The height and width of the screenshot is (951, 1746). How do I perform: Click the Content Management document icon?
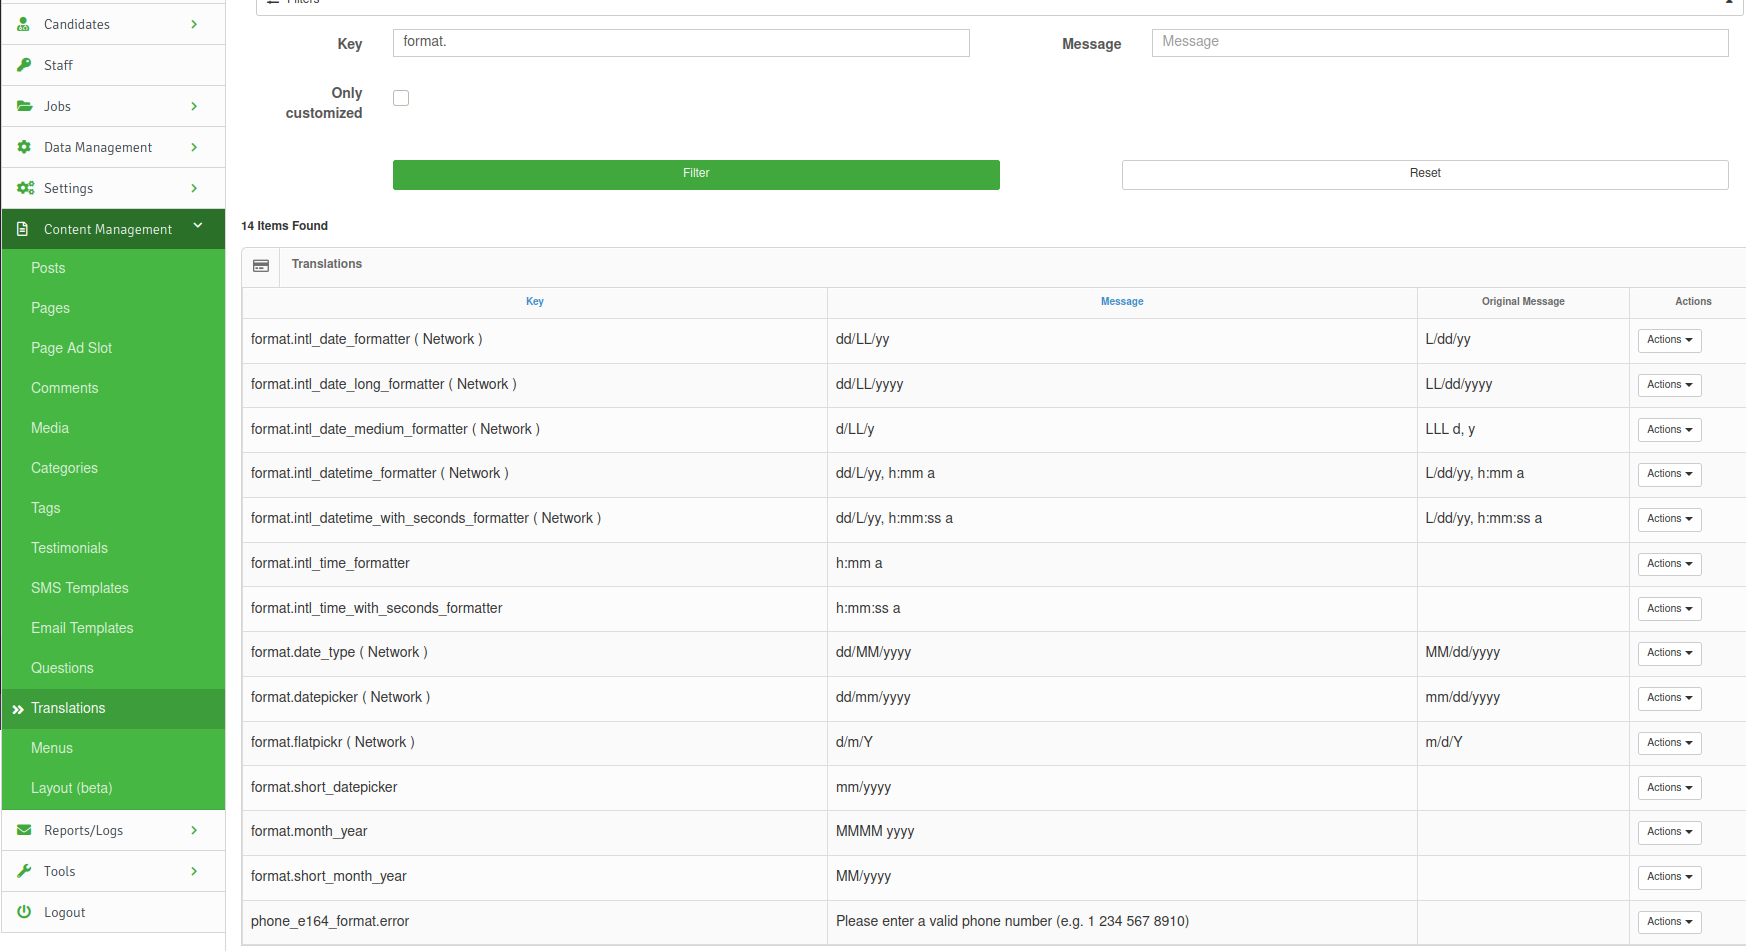pos(23,229)
